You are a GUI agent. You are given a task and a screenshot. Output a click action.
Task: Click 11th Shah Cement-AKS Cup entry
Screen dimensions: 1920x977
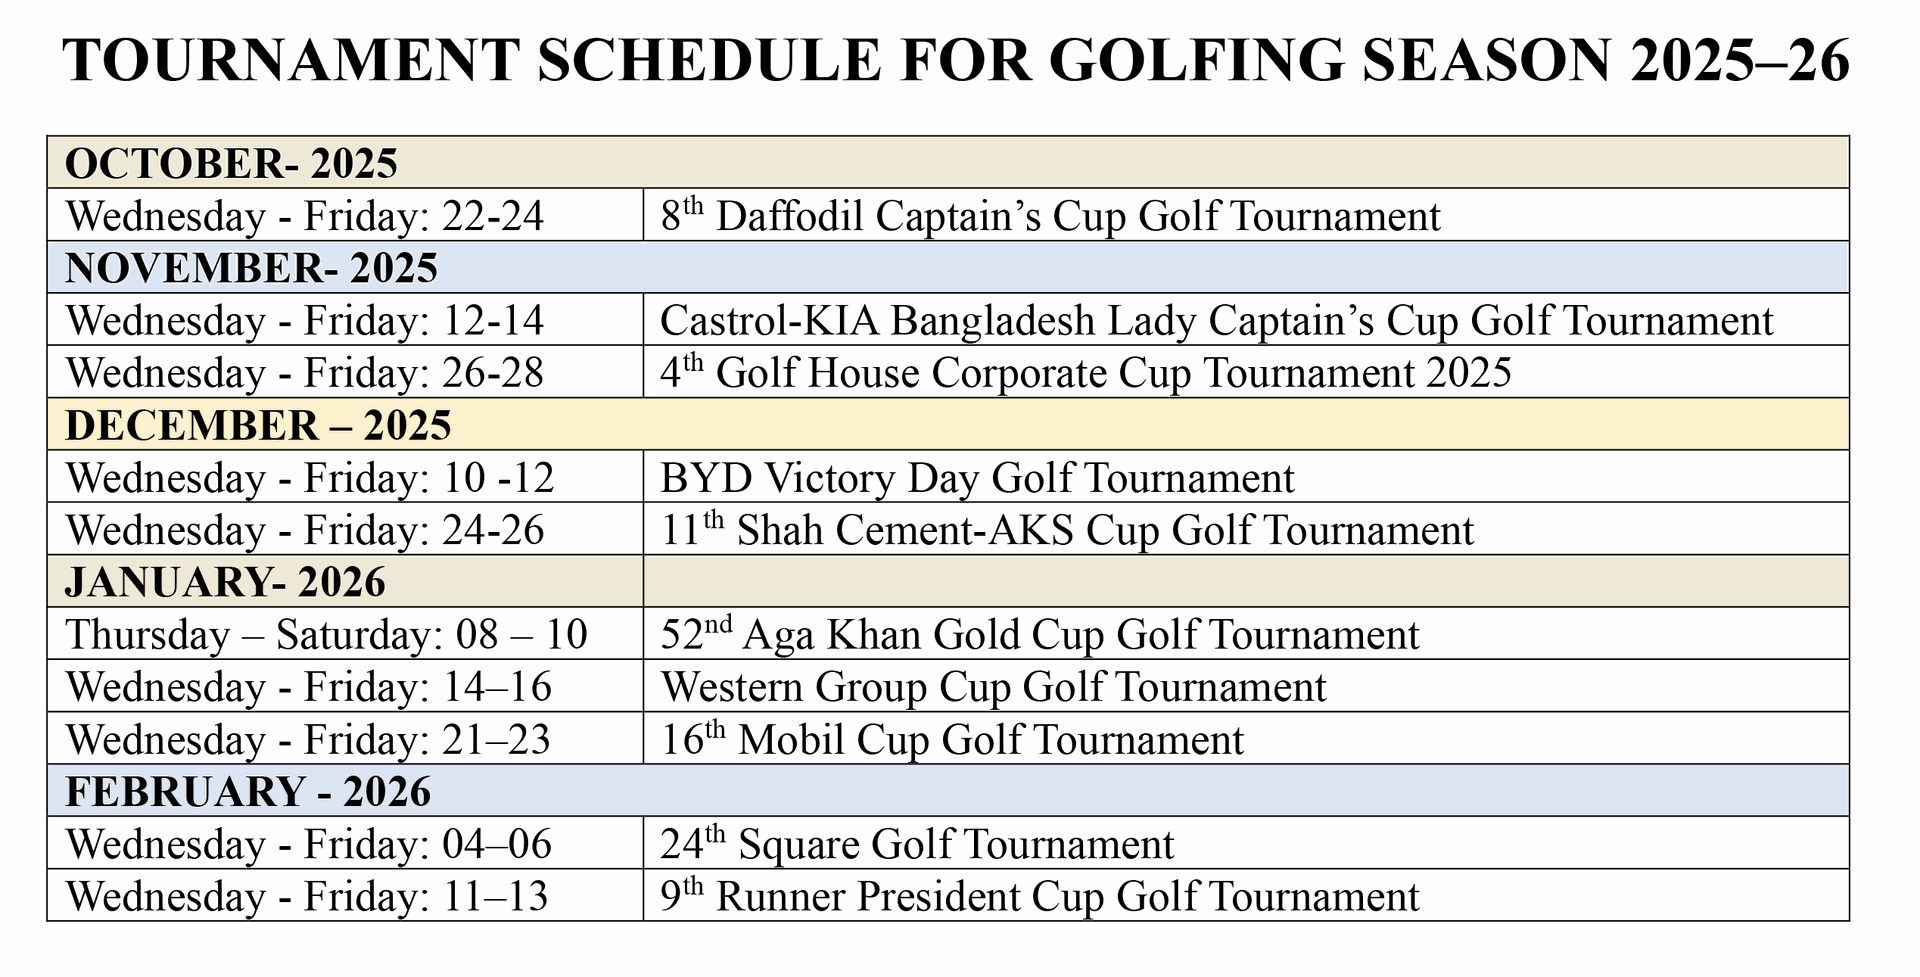1067,530
